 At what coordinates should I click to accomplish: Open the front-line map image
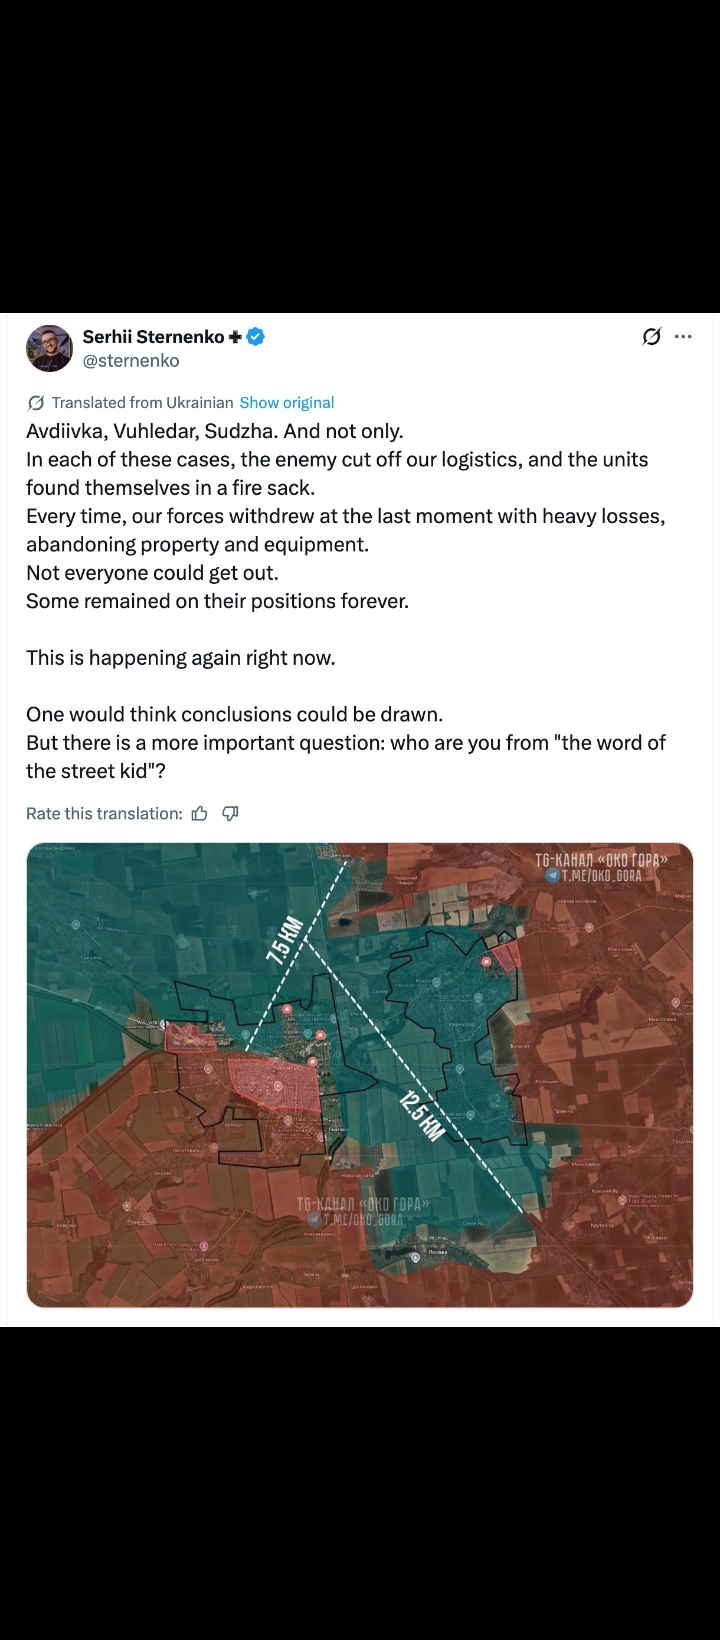pos(359,1075)
